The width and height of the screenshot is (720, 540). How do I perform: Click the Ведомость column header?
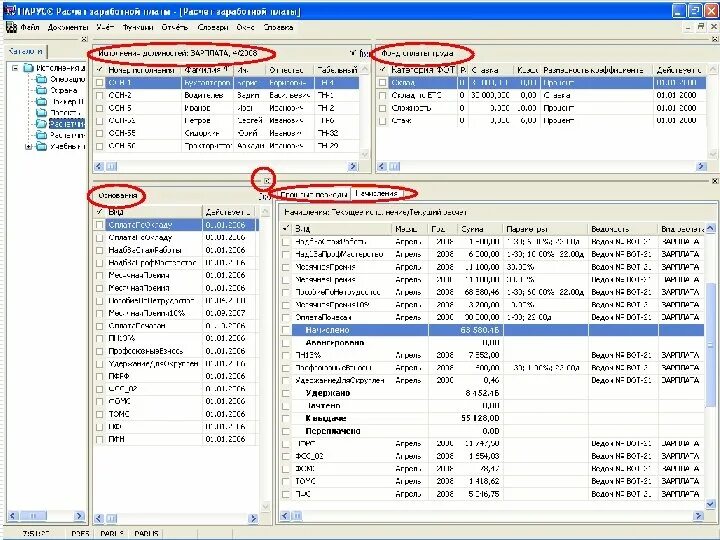tap(623, 228)
